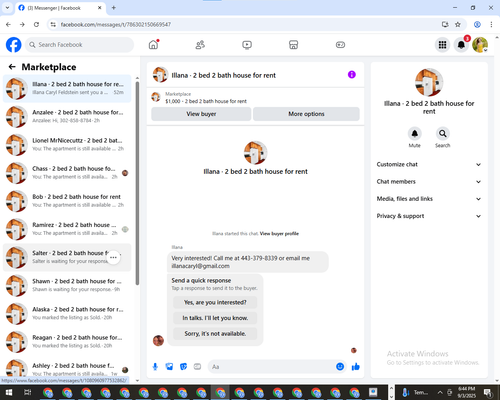The image size is (500, 400).
Task: Bookmark page with the star icon
Action: click(458, 24)
